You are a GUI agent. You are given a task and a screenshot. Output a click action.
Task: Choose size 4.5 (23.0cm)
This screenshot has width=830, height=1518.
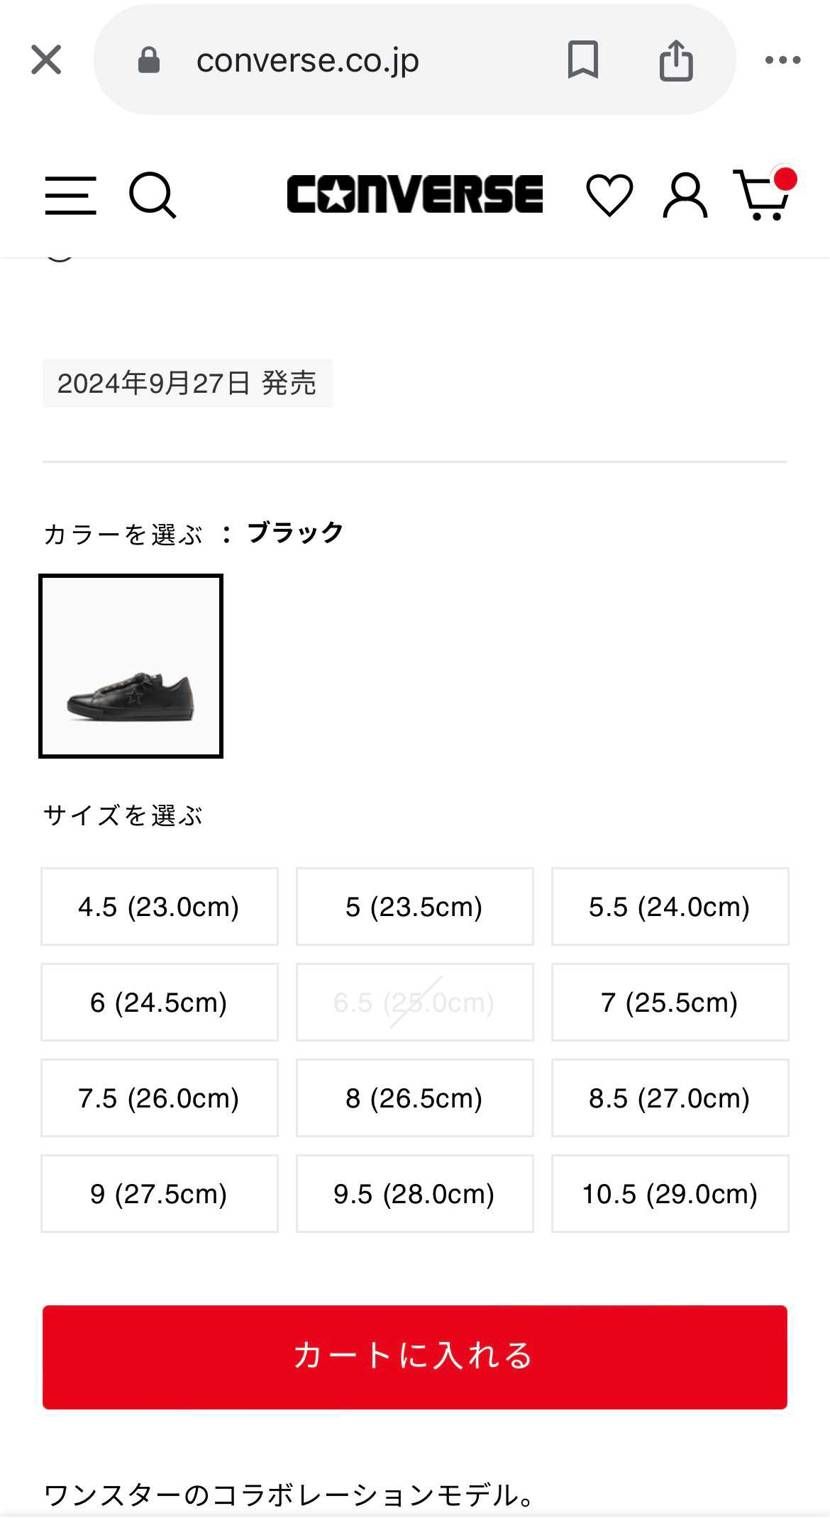[159, 906]
